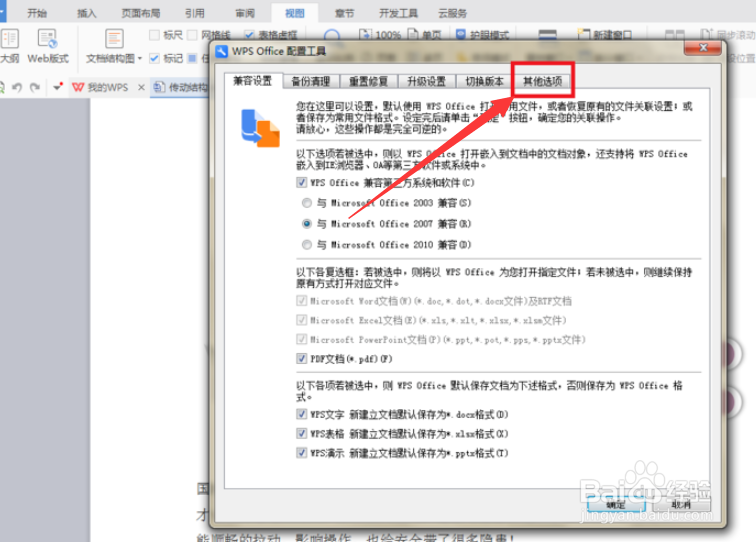Toggle the 标记 checkbox in ribbon

coord(154,58)
